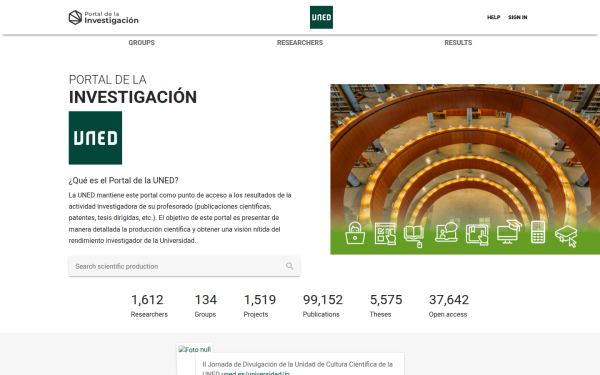This screenshot has height=375, width=600.
Task: Open the library banner image
Action: tap(465, 169)
